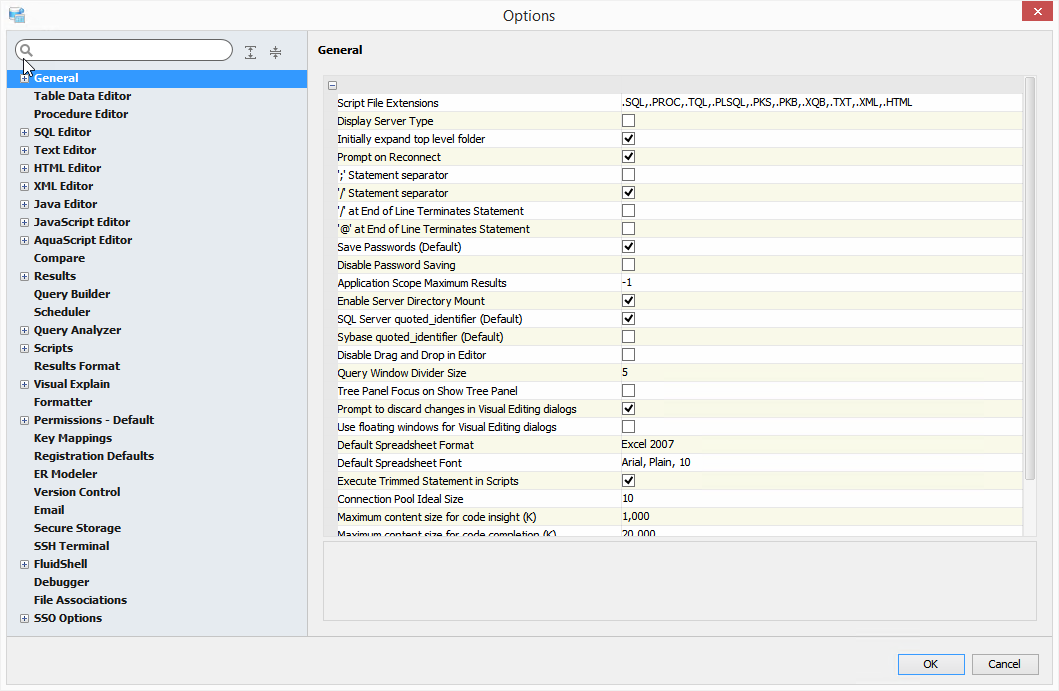Uncheck Prompt on Reconnect
The height and width of the screenshot is (691, 1059).
pos(628,157)
